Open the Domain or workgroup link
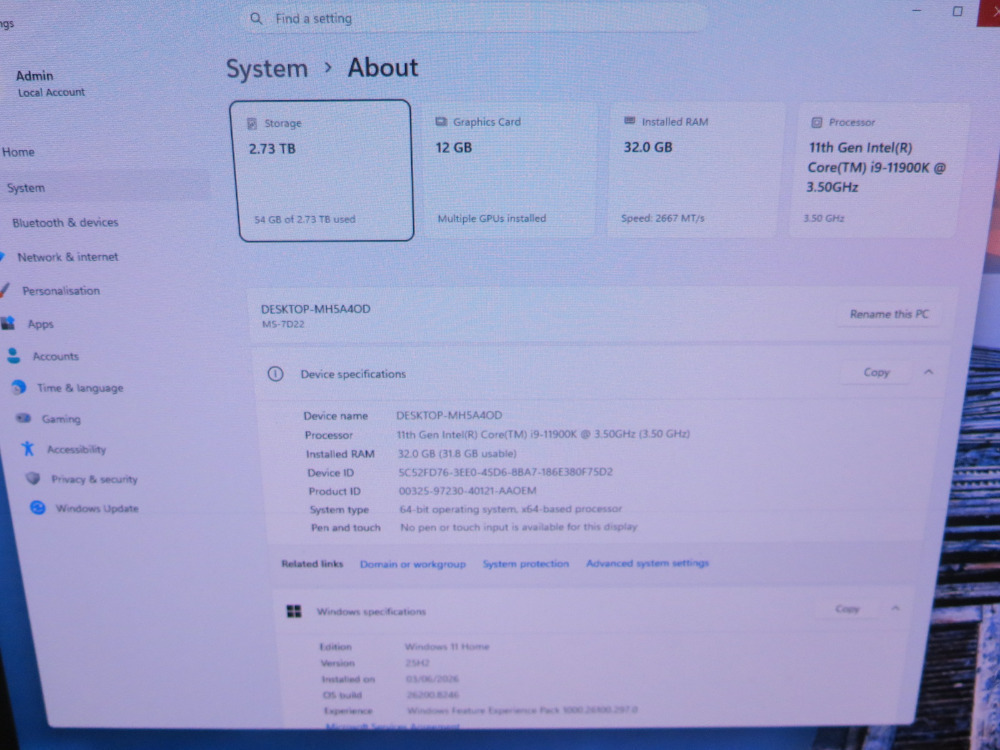This screenshot has width=1000, height=750. [x=413, y=564]
